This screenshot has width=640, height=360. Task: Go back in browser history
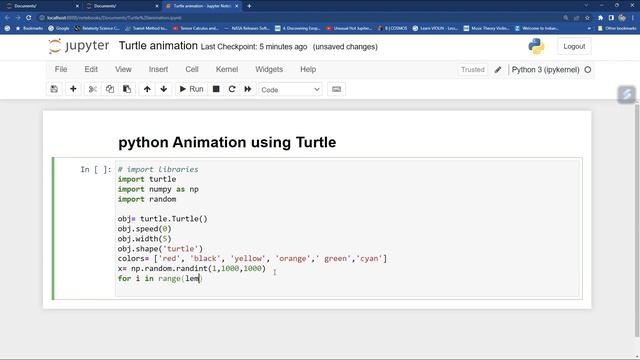tap(7, 18)
